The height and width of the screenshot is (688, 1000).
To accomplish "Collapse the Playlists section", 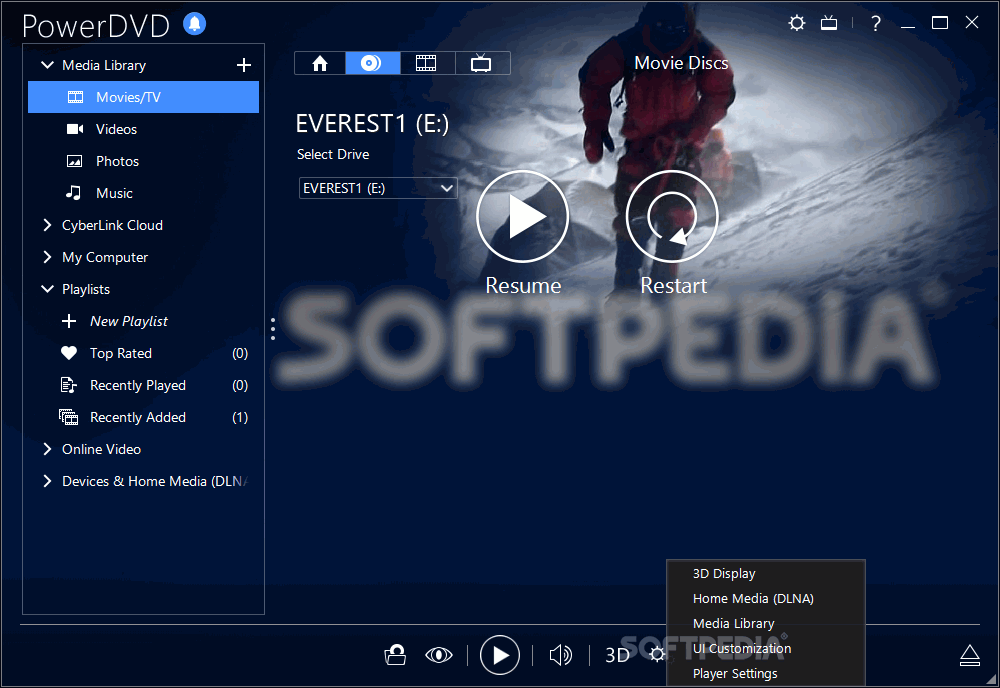I will click(47, 289).
